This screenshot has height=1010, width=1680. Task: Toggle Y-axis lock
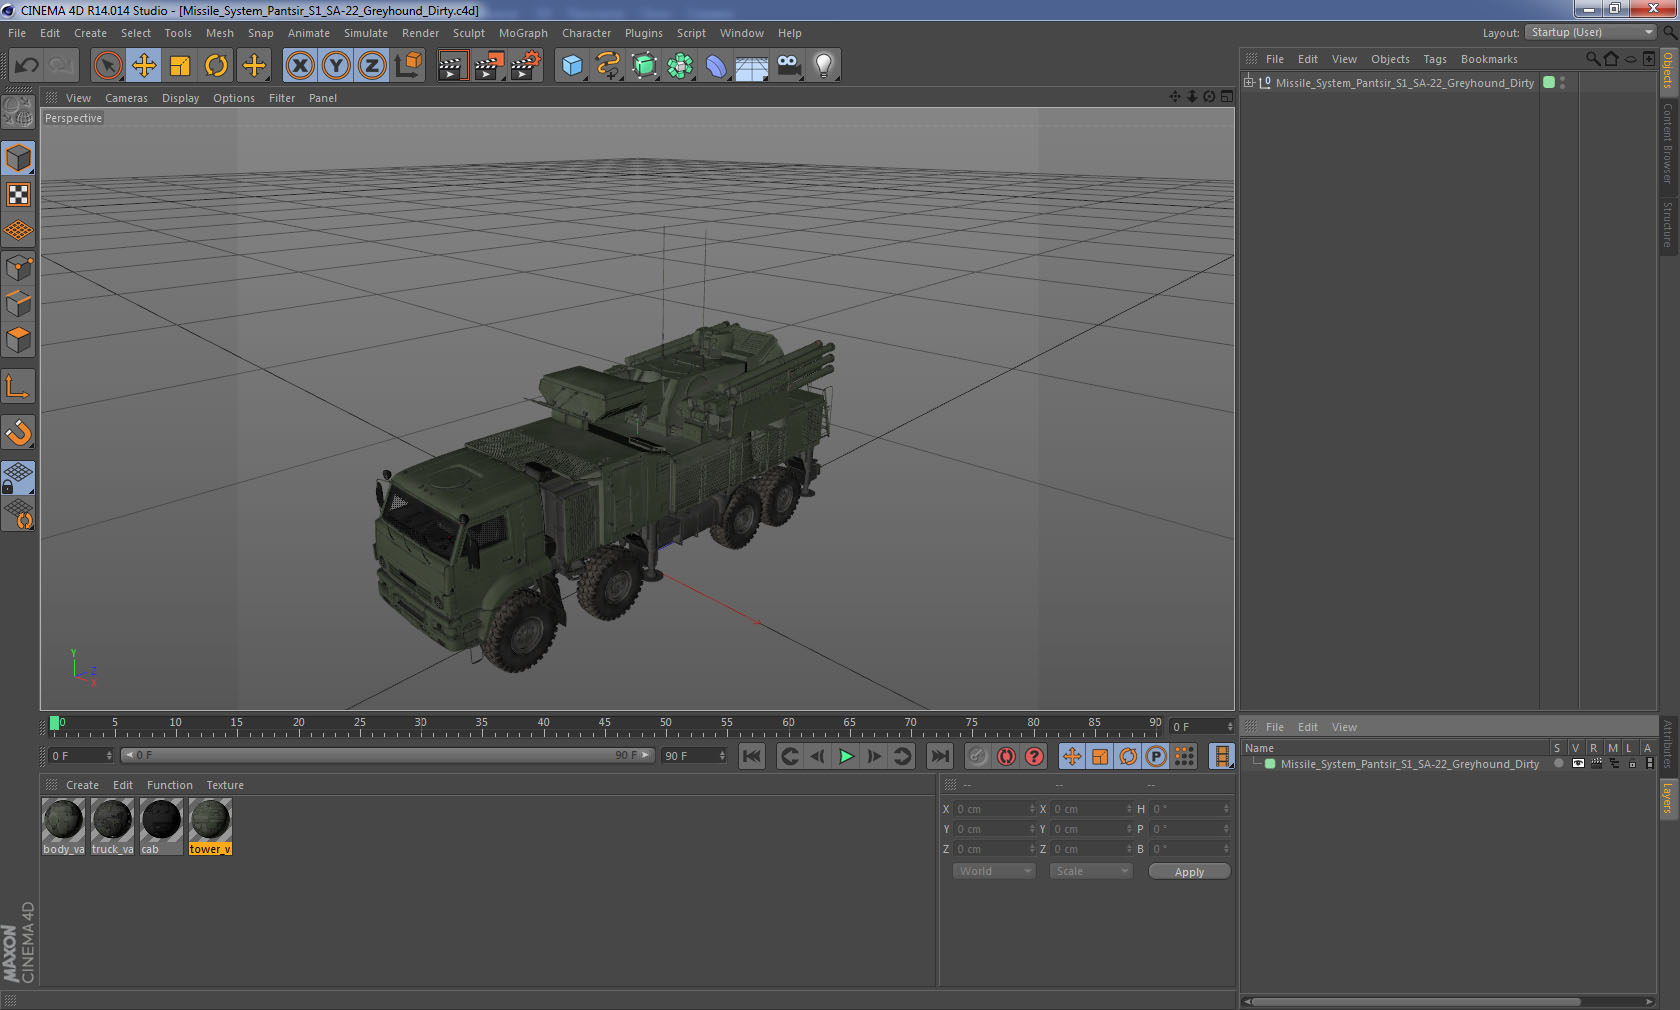(x=336, y=66)
